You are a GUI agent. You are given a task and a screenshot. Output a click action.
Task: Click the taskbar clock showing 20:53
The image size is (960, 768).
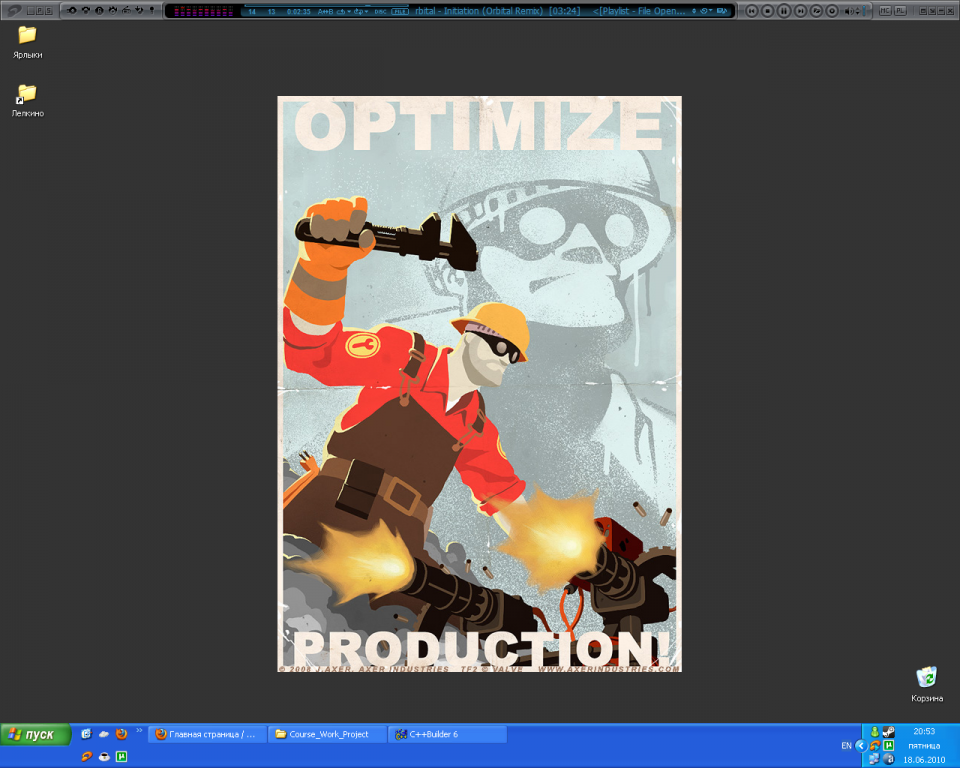pyautogui.click(x=924, y=731)
